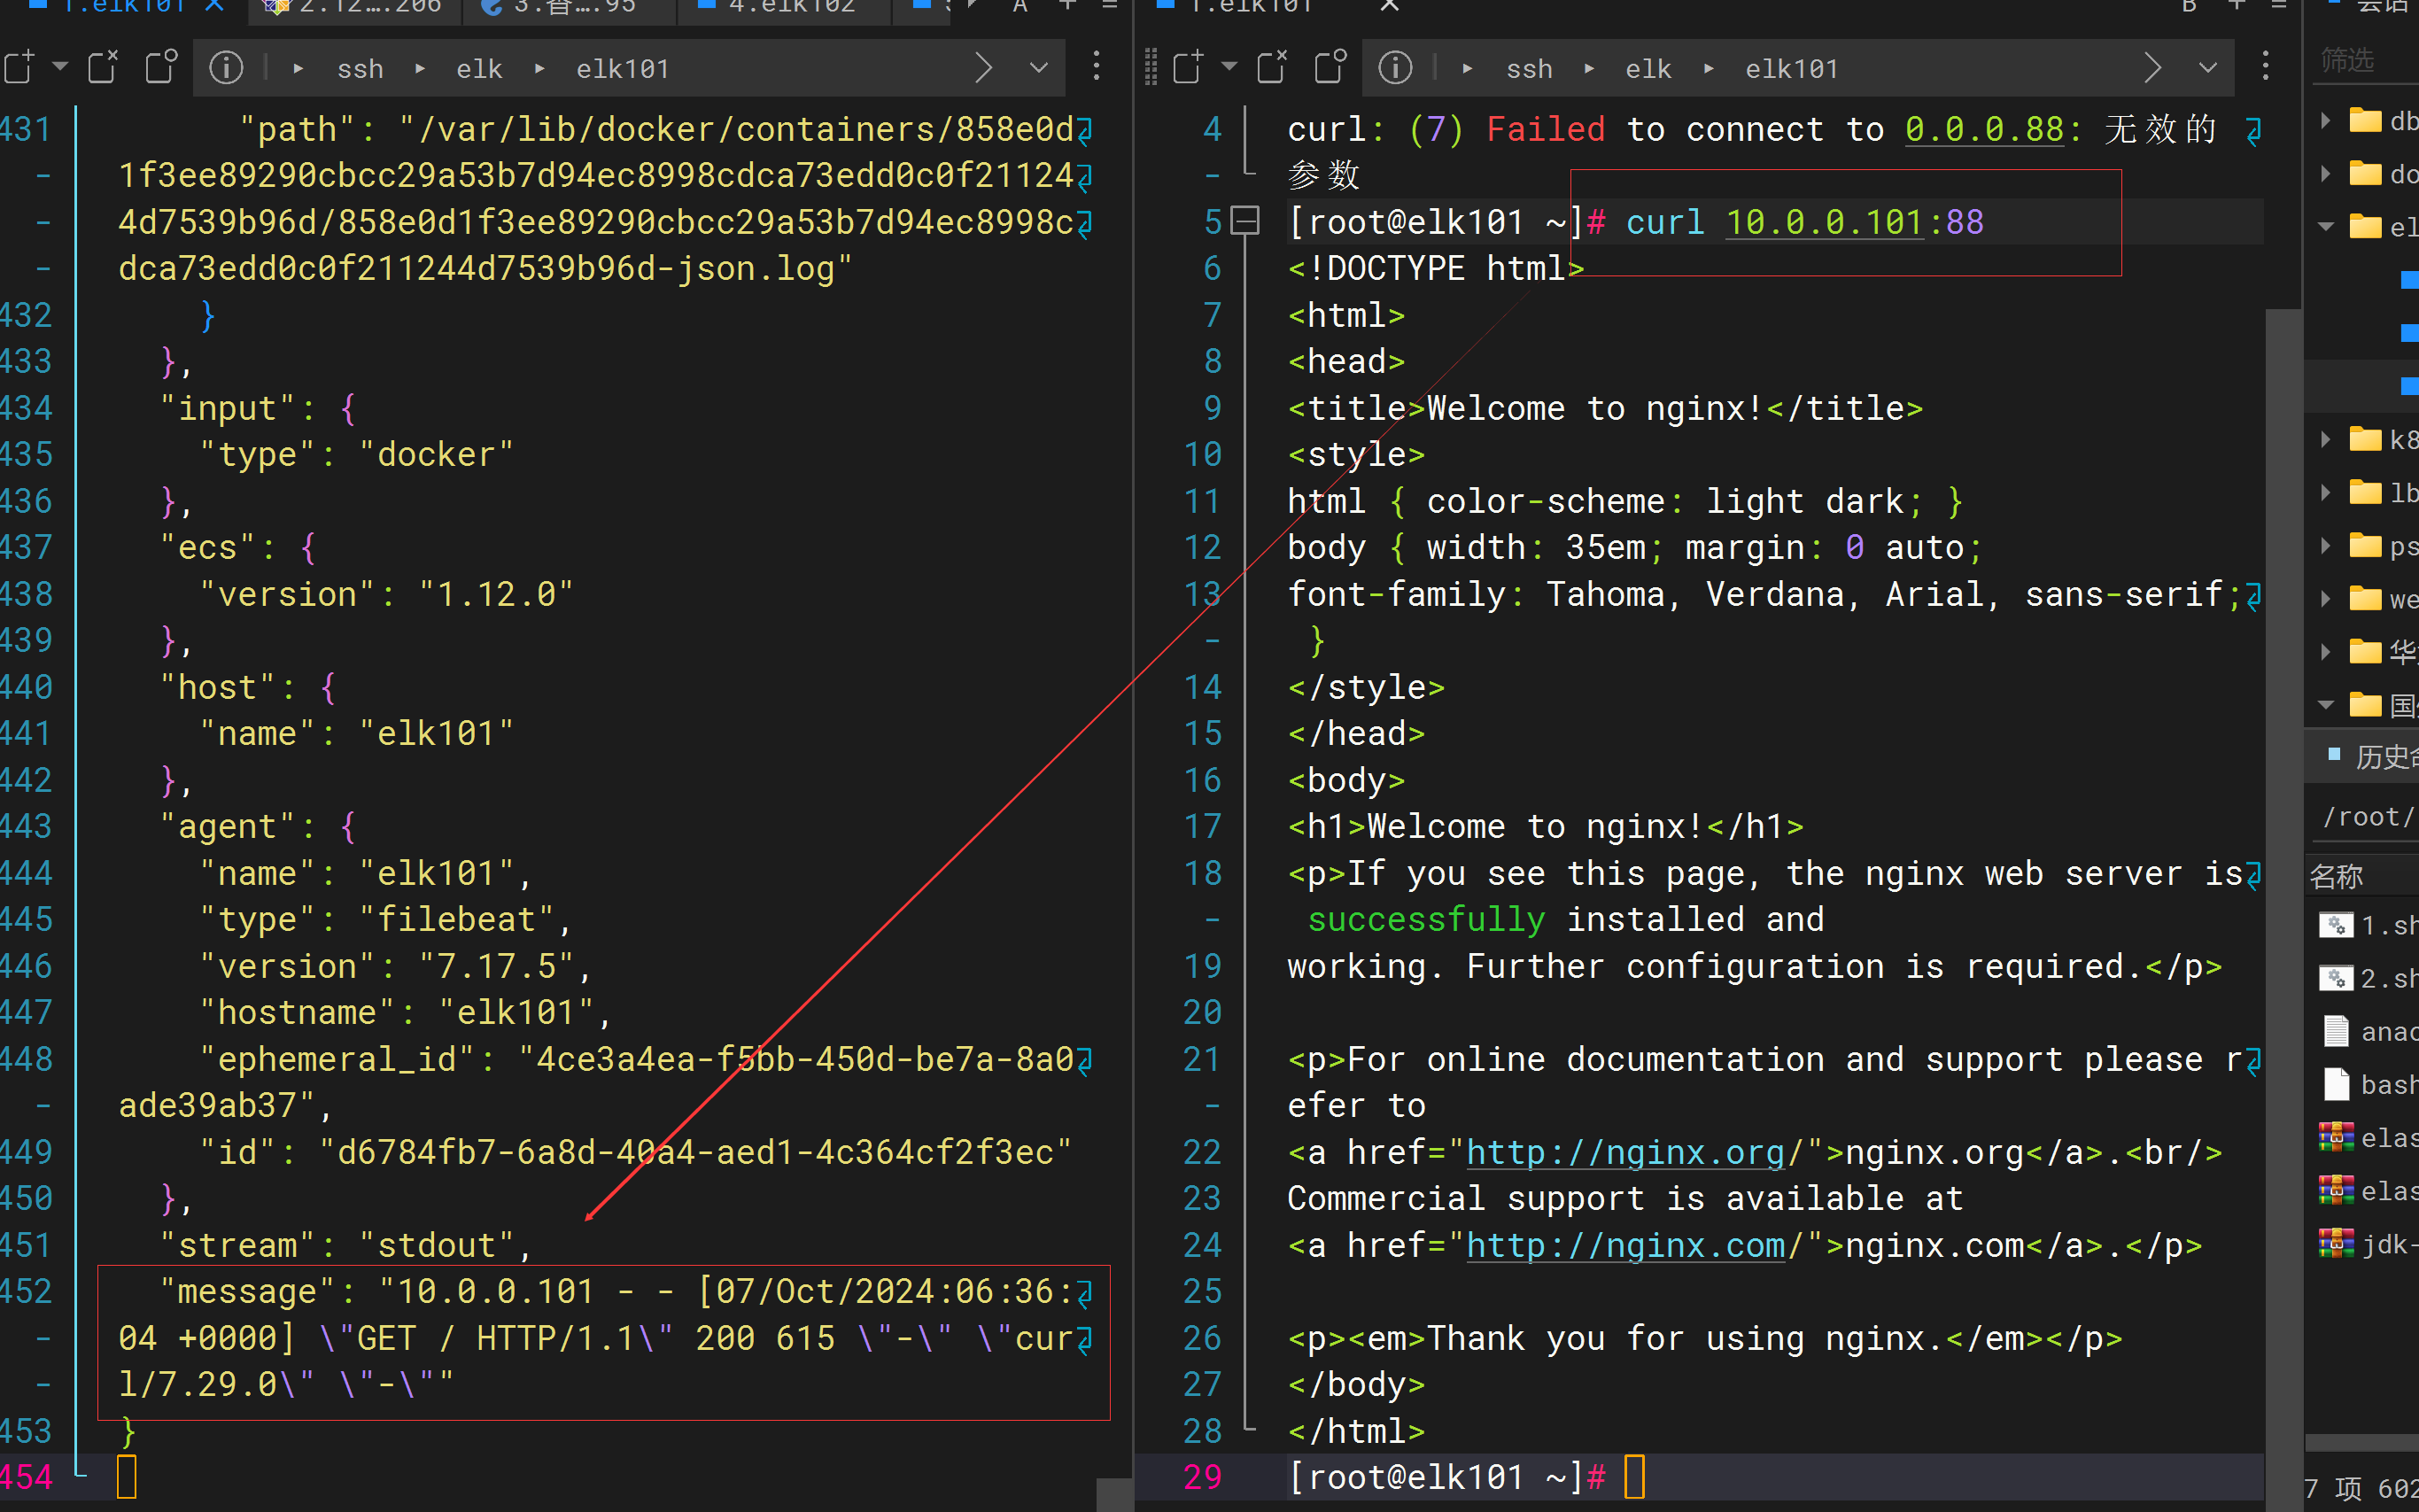The image size is (2419, 1512).
Task: Open the address history chevron in left pane
Action: (x=1039, y=67)
